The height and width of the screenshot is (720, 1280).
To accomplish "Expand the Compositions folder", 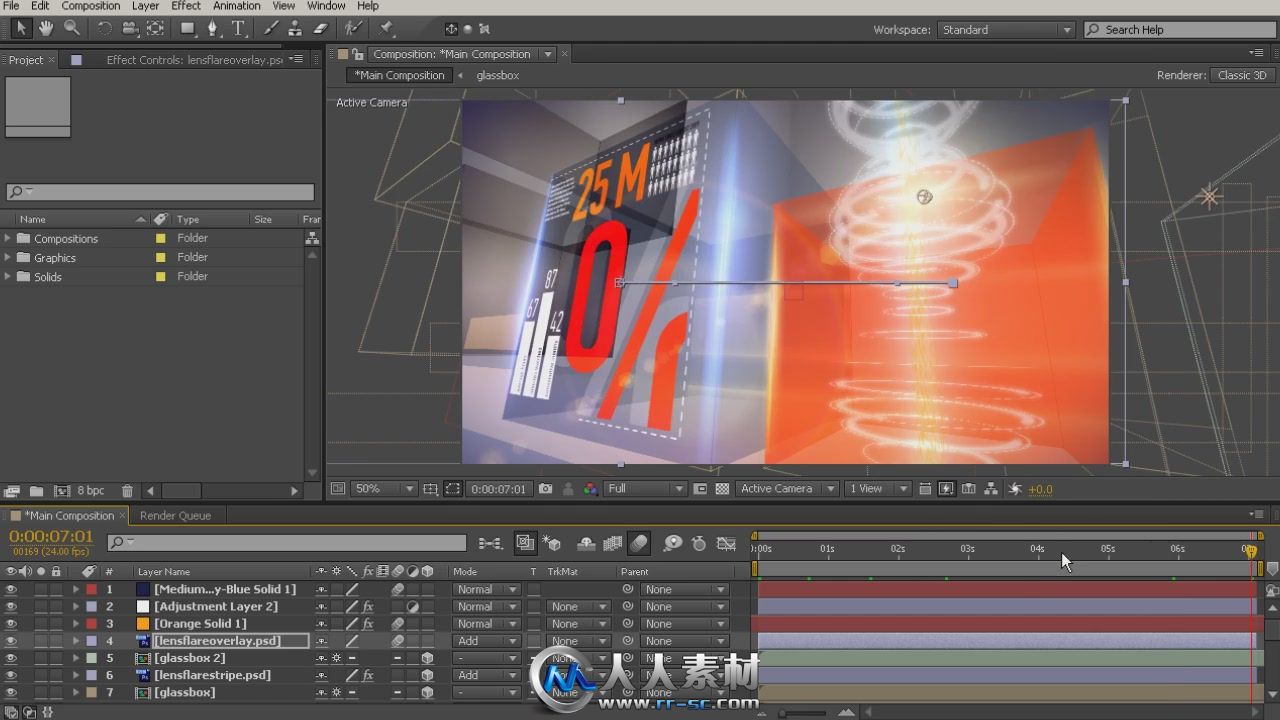I will [8, 239].
